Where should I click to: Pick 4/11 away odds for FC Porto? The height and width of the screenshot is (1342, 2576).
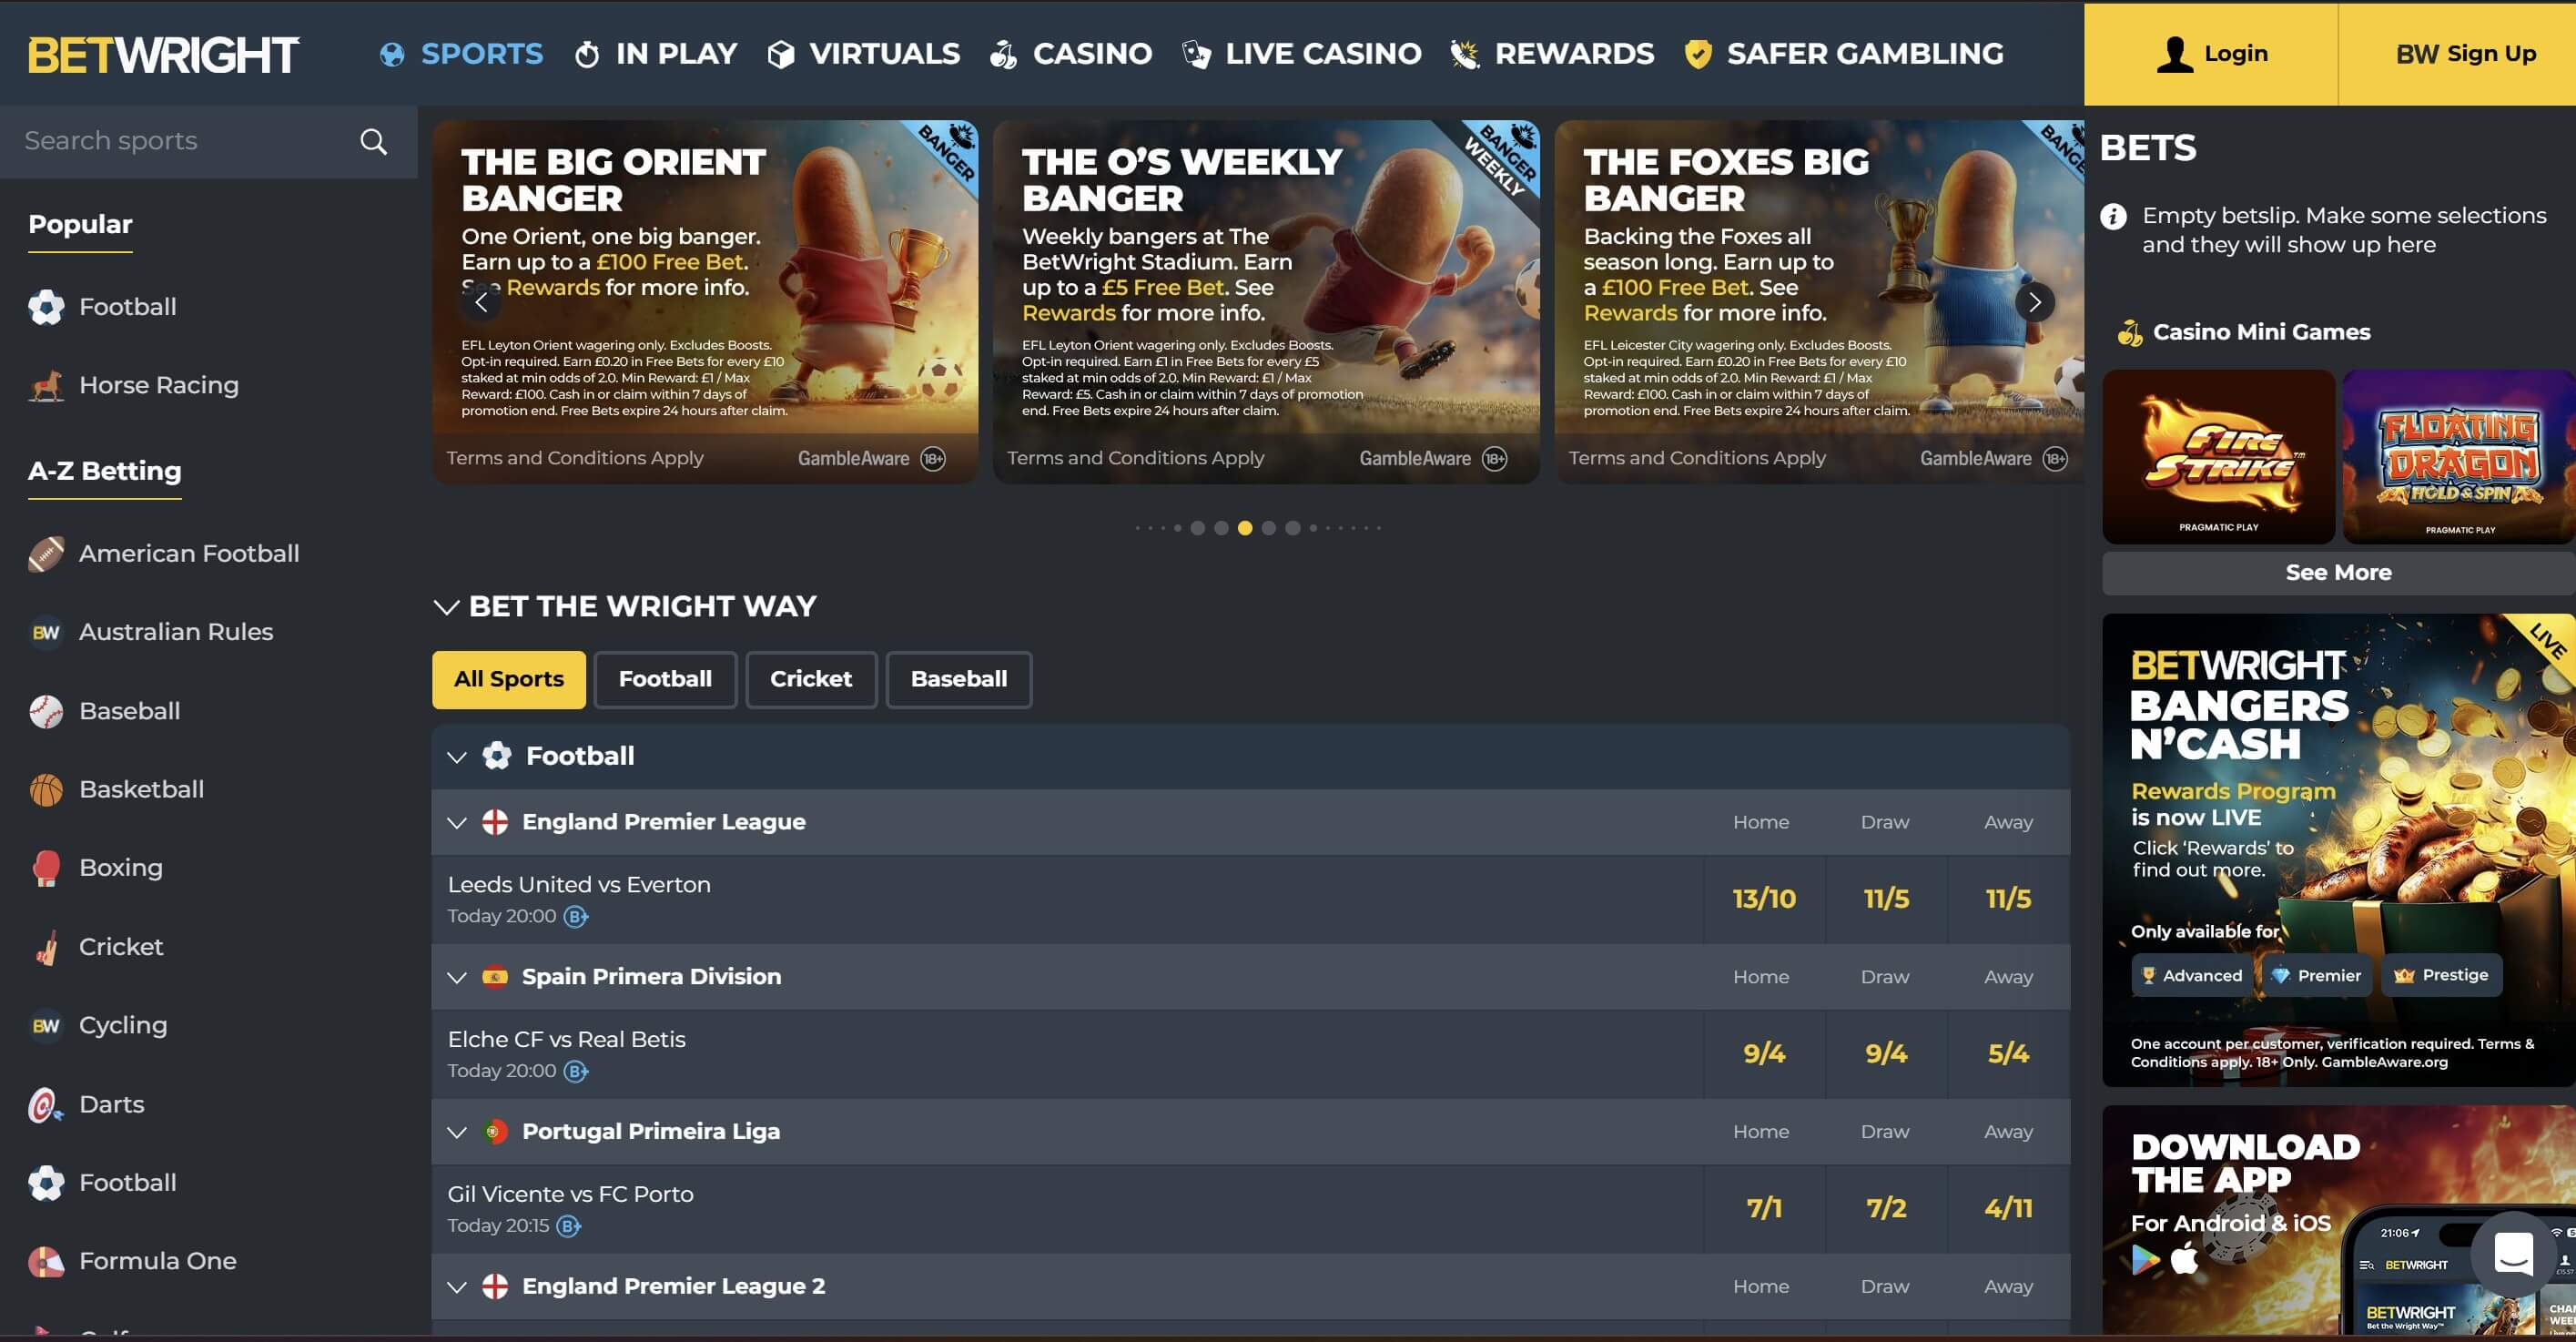2008,1209
